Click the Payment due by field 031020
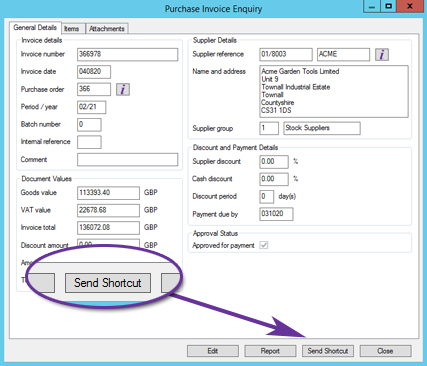Viewport: 427px width, 366px height. coord(276,214)
